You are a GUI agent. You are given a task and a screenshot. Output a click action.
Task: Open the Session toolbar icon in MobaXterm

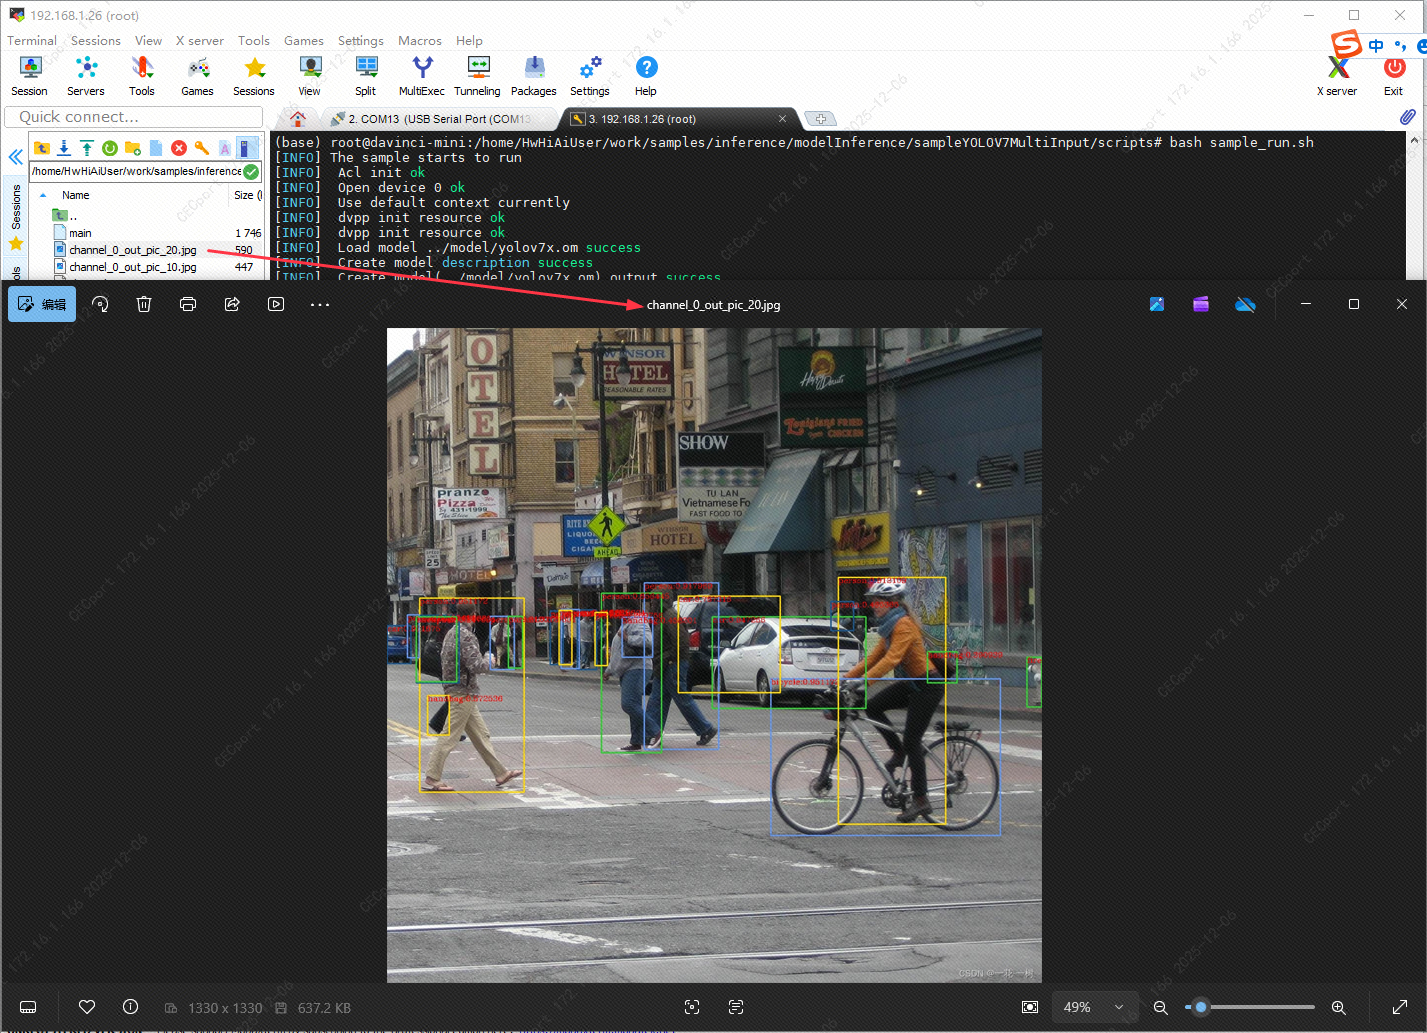pyautogui.click(x=30, y=76)
